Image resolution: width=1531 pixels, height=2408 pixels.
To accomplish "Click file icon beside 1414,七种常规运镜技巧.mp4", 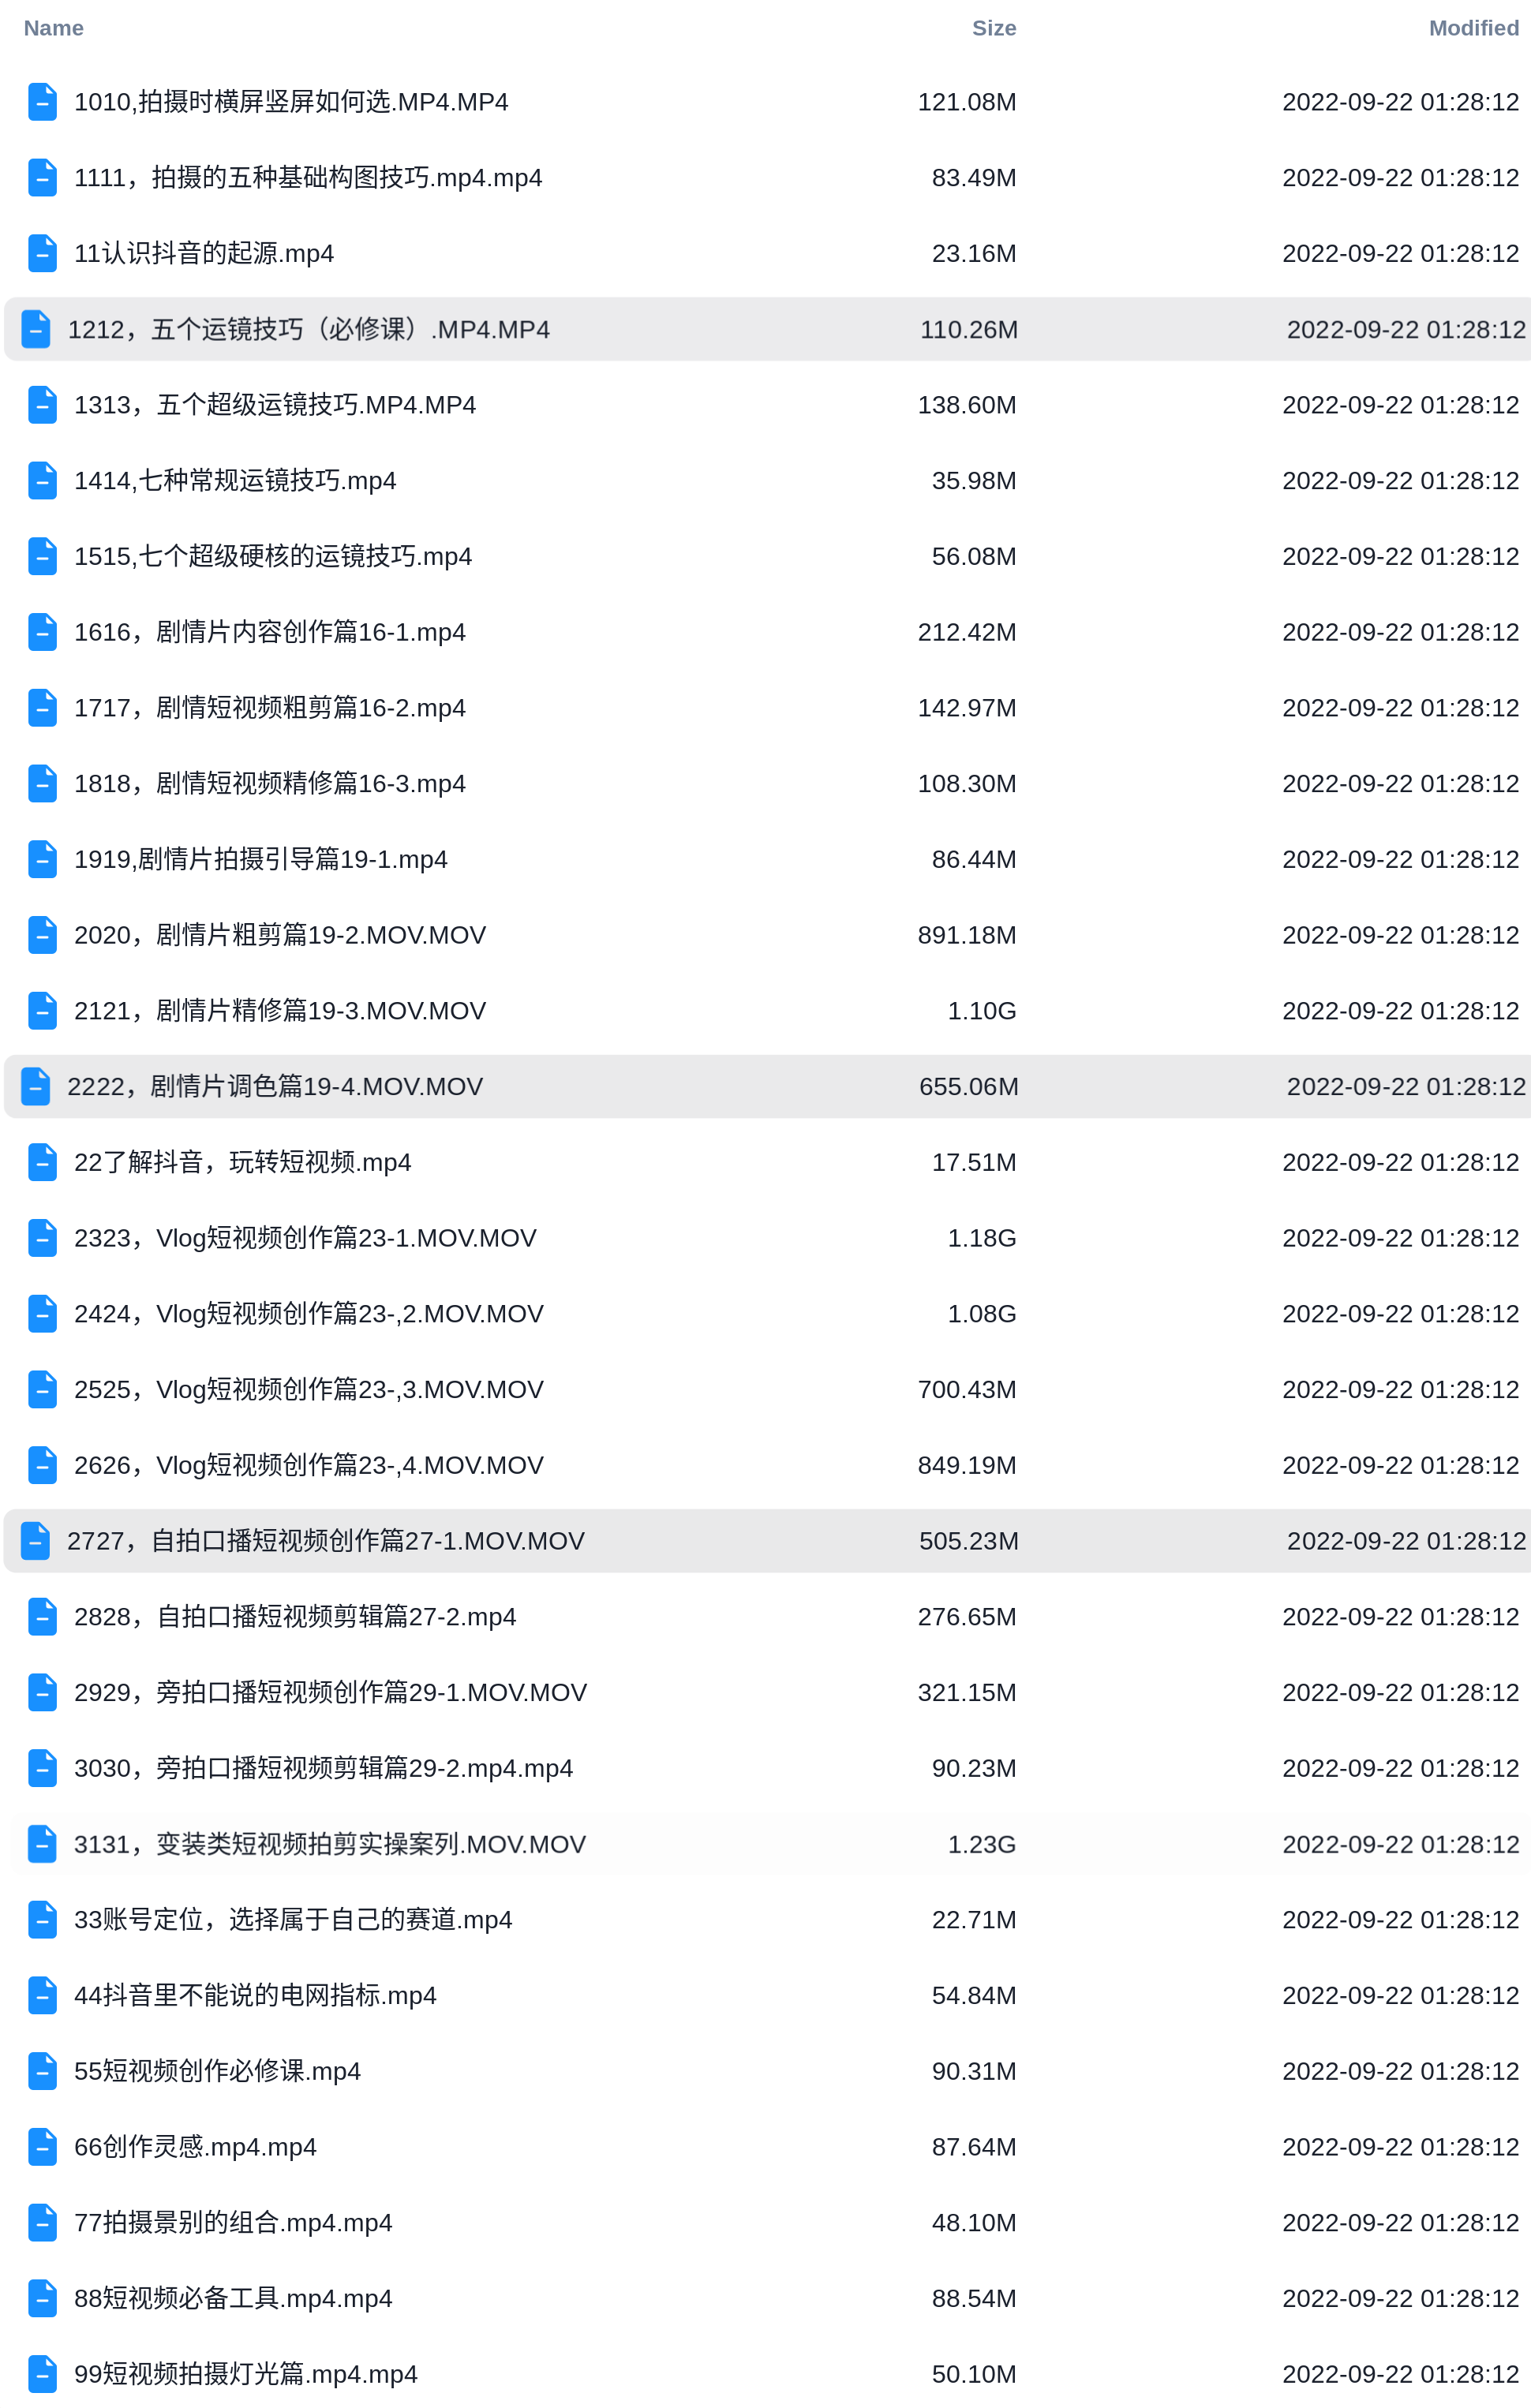I will (42, 481).
